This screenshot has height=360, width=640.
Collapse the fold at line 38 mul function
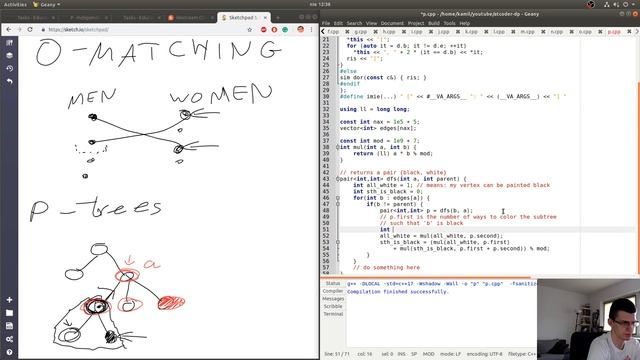(x=338, y=147)
